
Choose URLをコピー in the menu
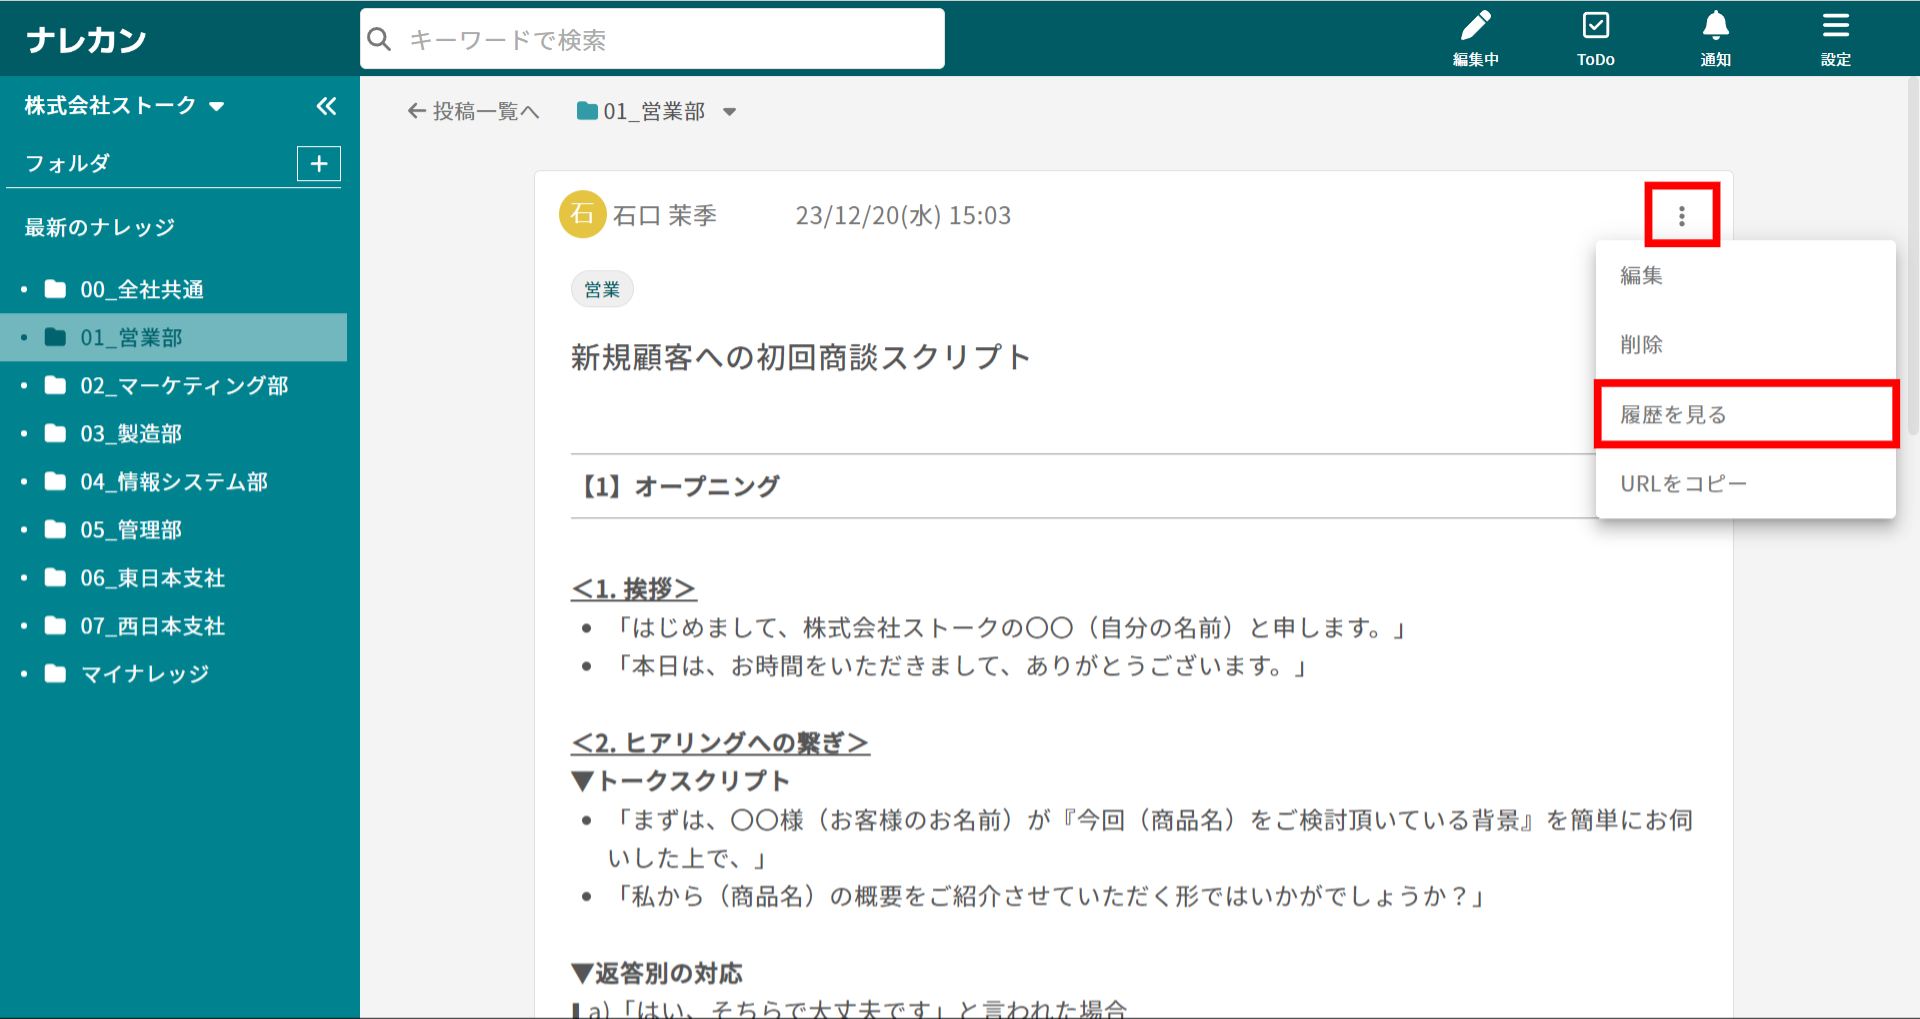pyautogui.click(x=1683, y=484)
